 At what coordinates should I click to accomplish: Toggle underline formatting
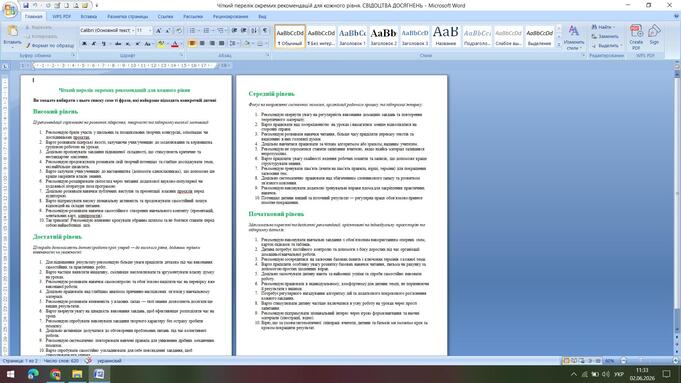pos(103,43)
